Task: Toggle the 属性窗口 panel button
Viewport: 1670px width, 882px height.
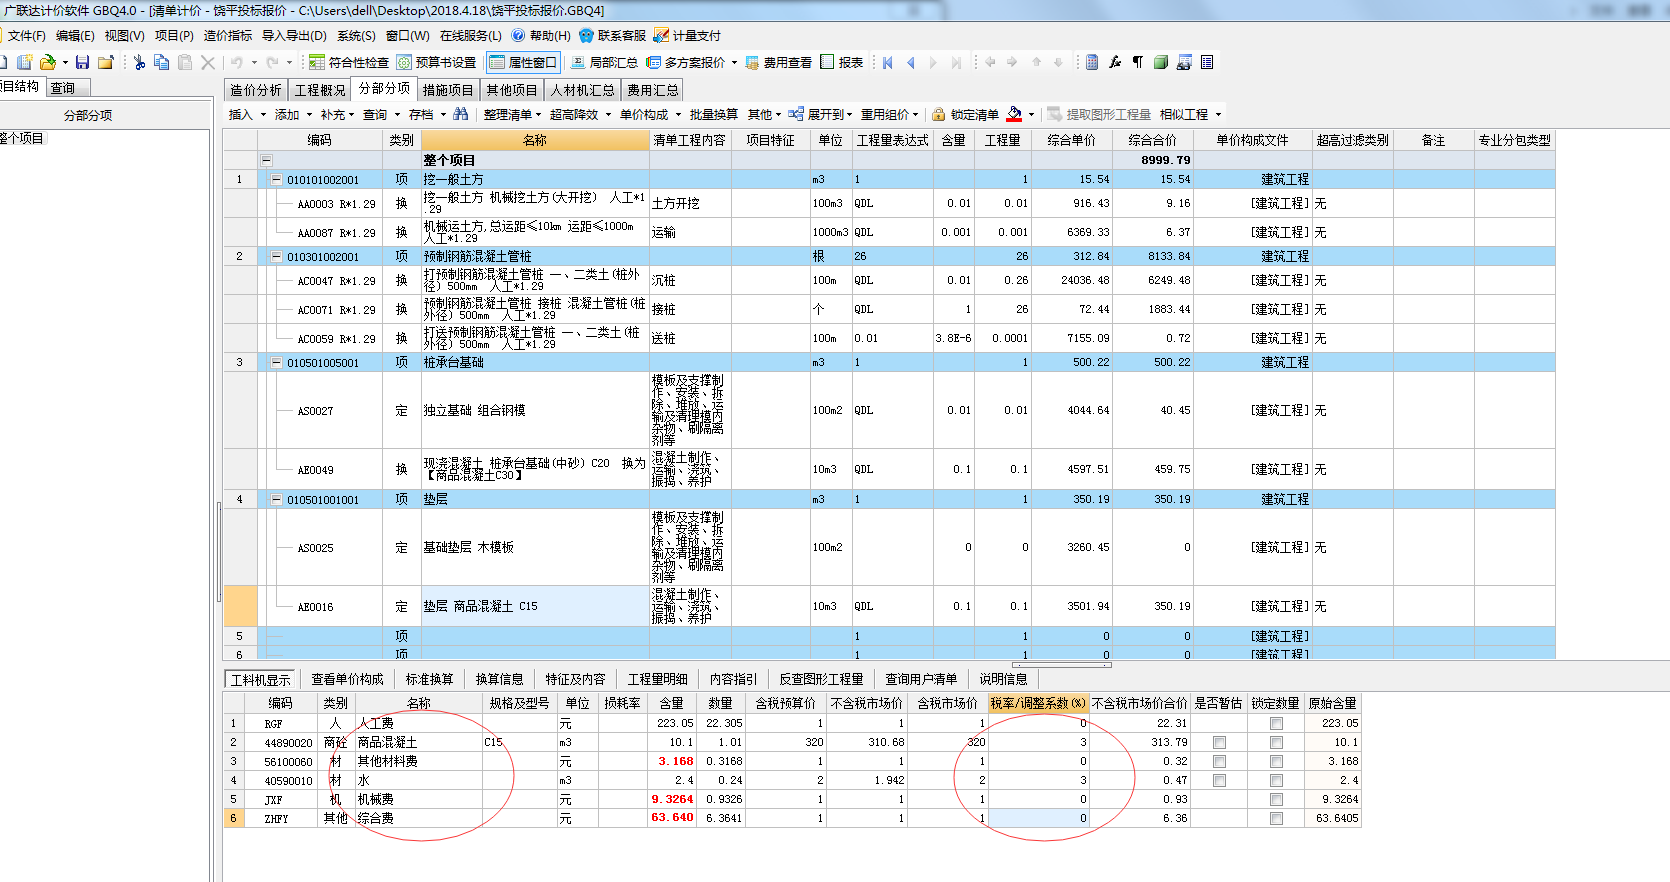Action: pos(523,62)
